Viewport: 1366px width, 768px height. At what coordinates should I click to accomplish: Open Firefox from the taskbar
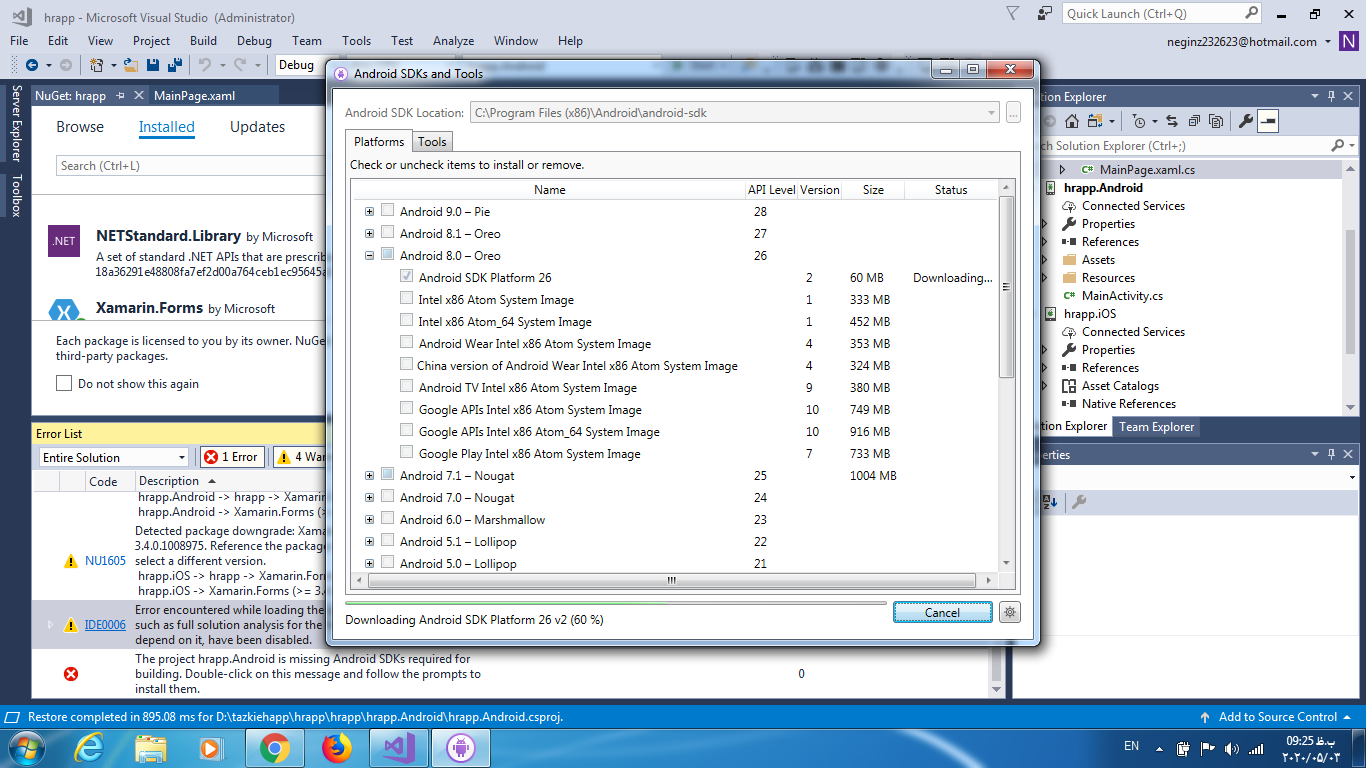click(x=337, y=747)
